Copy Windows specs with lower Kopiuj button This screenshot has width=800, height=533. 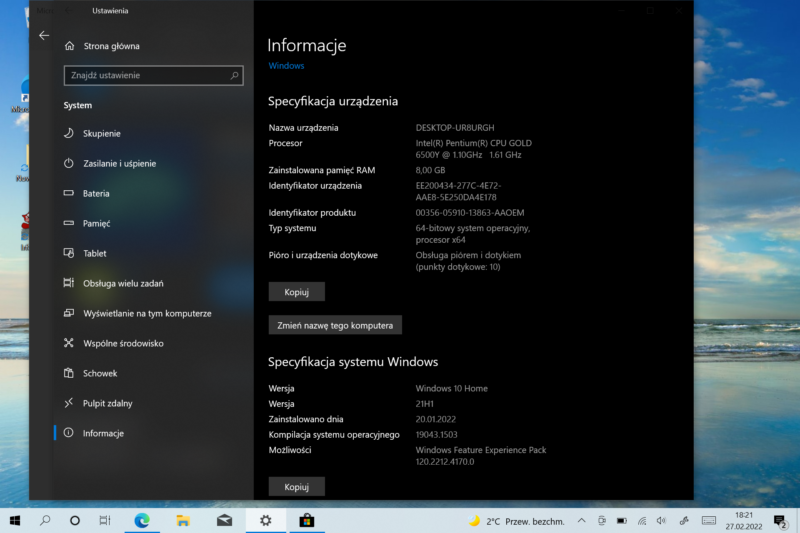pos(296,487)
